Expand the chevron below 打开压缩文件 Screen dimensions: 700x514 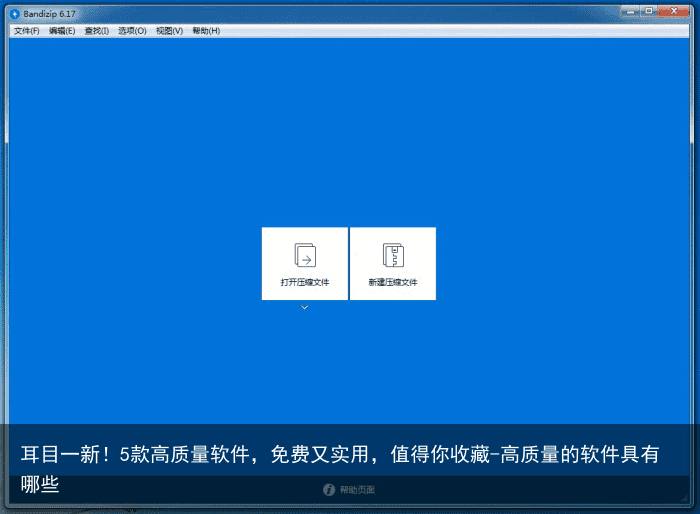[x=304, y=308]
